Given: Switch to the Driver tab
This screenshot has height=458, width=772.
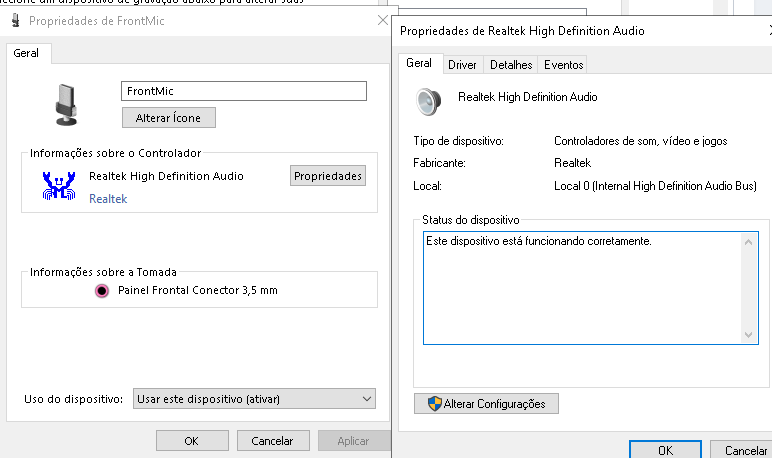Looking at the screenshot, I should click(462, 65).
